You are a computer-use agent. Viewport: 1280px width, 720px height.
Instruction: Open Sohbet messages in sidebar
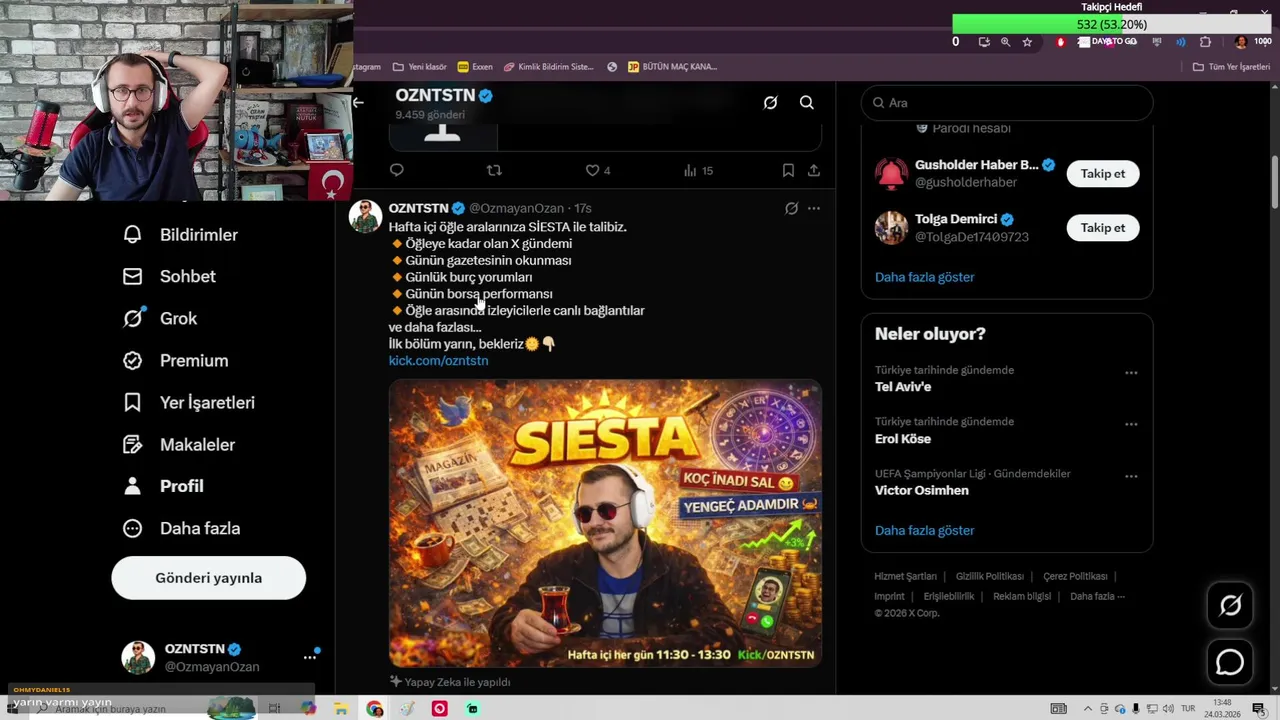pos(168,277)
